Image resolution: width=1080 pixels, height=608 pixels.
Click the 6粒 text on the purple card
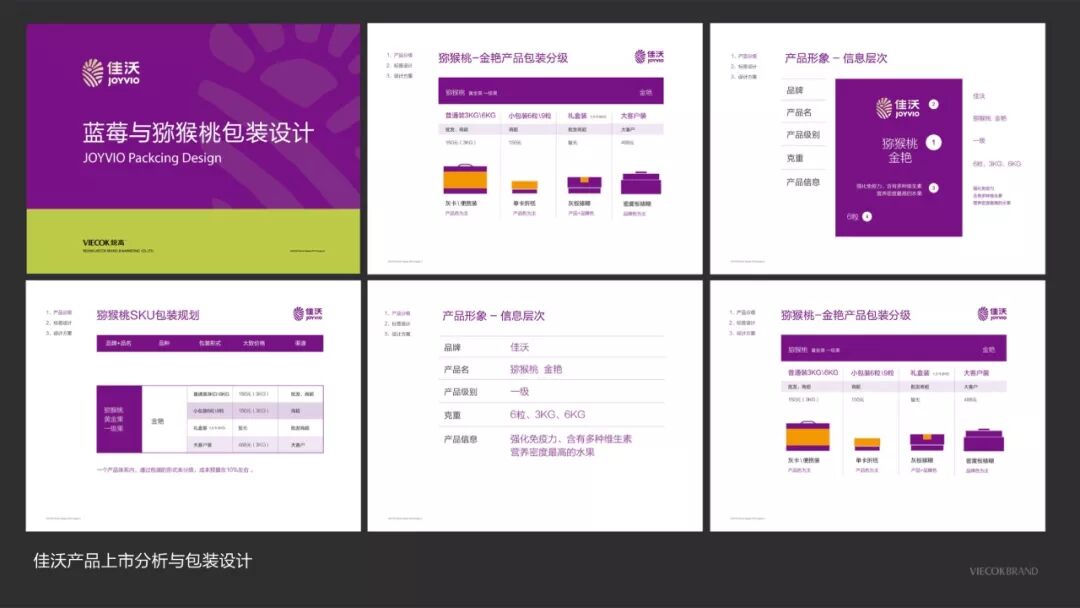click(x=853, y=216)
